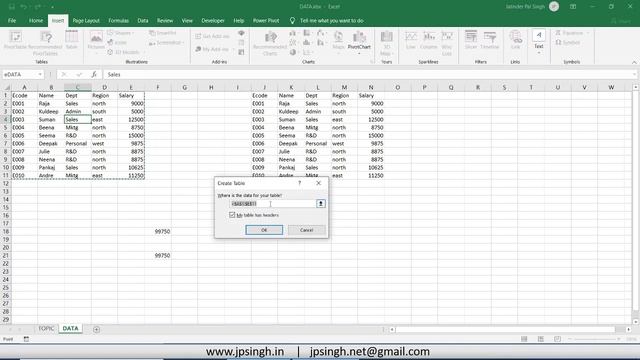Image resolution: width=640 pixels, height=360 pixels.
Task: Open the Charts dialog launcher
Action: (x=371, y=62)
